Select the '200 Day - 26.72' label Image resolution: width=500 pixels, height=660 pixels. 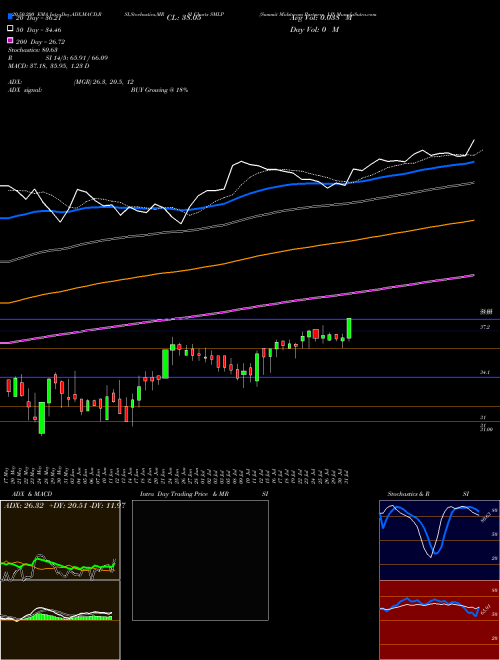click(40, 42)
